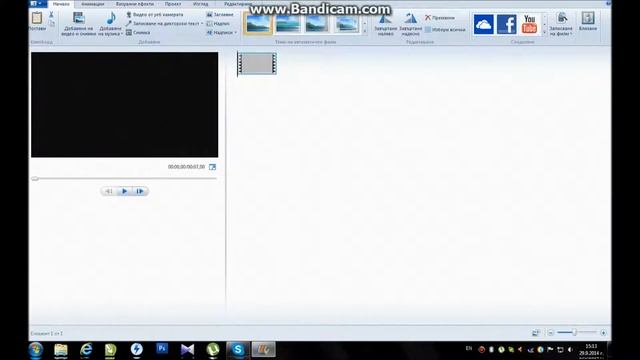Click the zoom in plus button
Screen dimensions: 640x360
[x=603, y=333]
